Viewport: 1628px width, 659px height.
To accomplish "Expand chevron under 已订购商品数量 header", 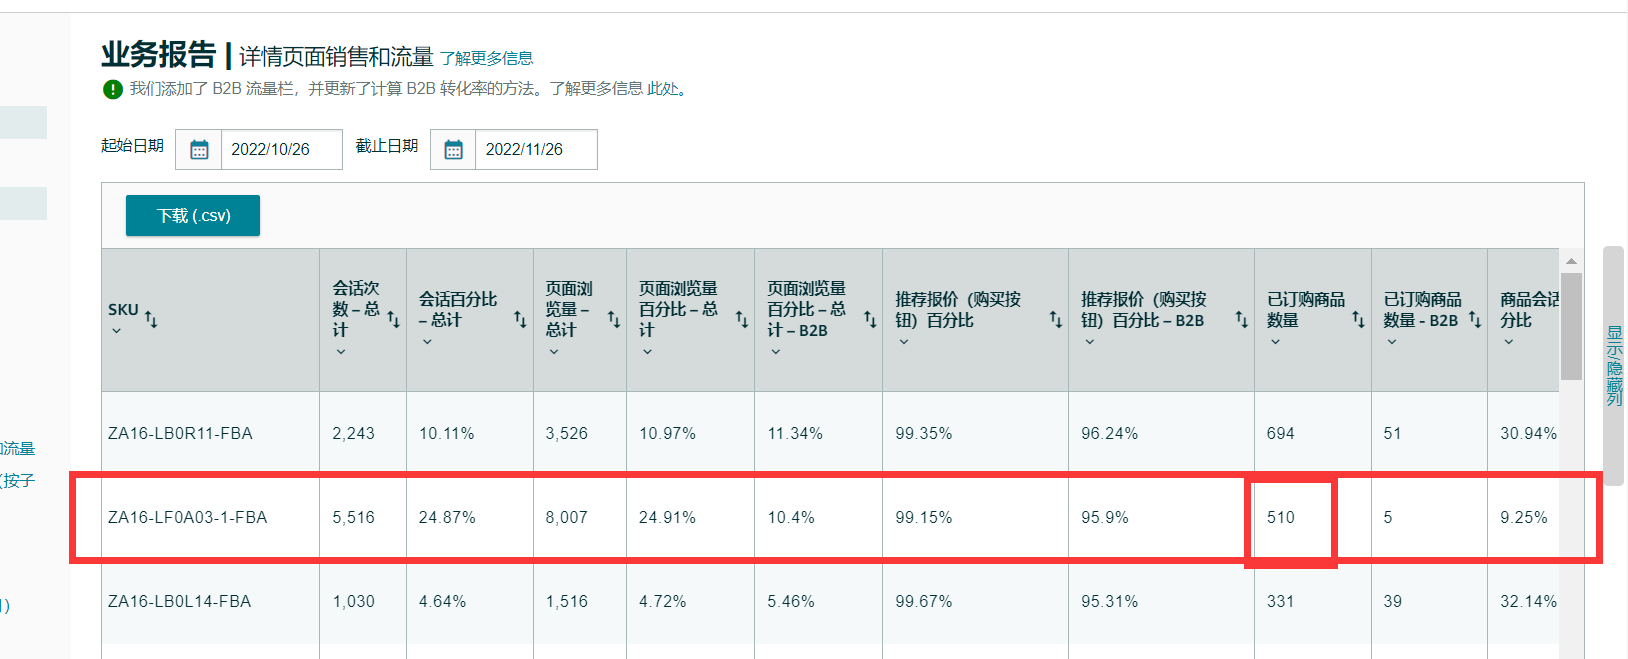I will 1275,342.
